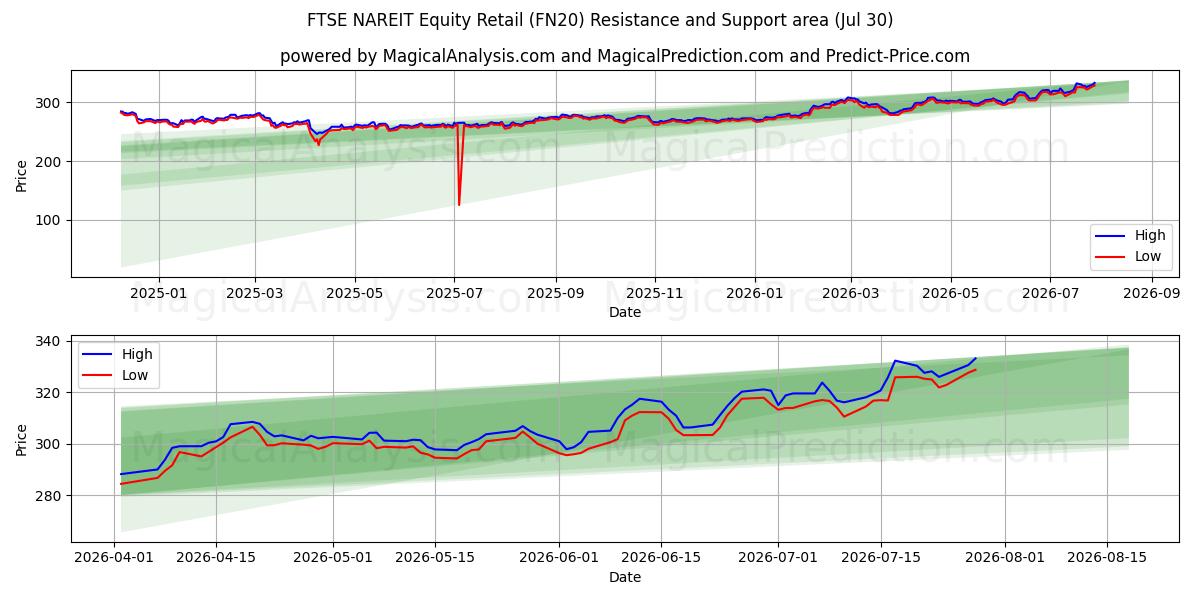The width and height of the screenshot is (1200, 600).
Task: Click 'Low' in the top chart legend
Action: click(1148, 256)
